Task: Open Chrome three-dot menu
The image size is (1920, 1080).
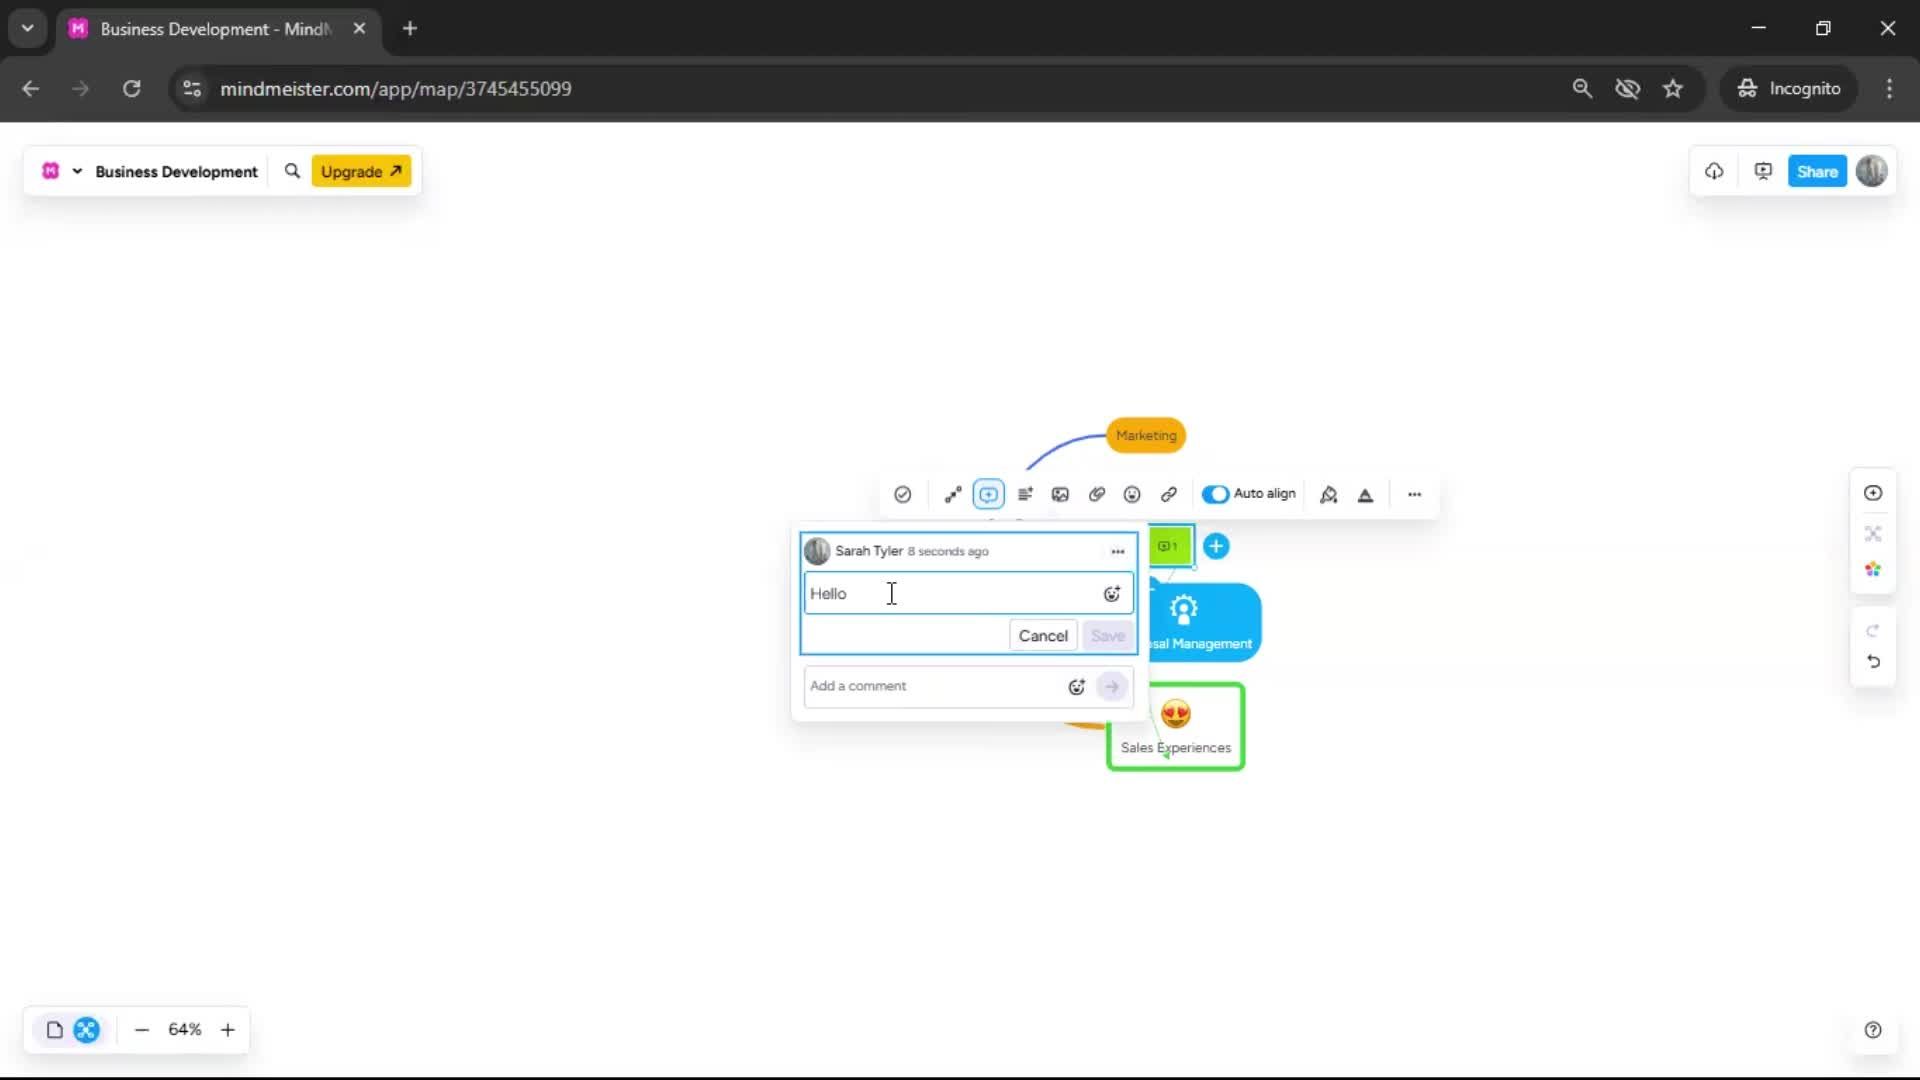Action: click(x=1889, y=88)
